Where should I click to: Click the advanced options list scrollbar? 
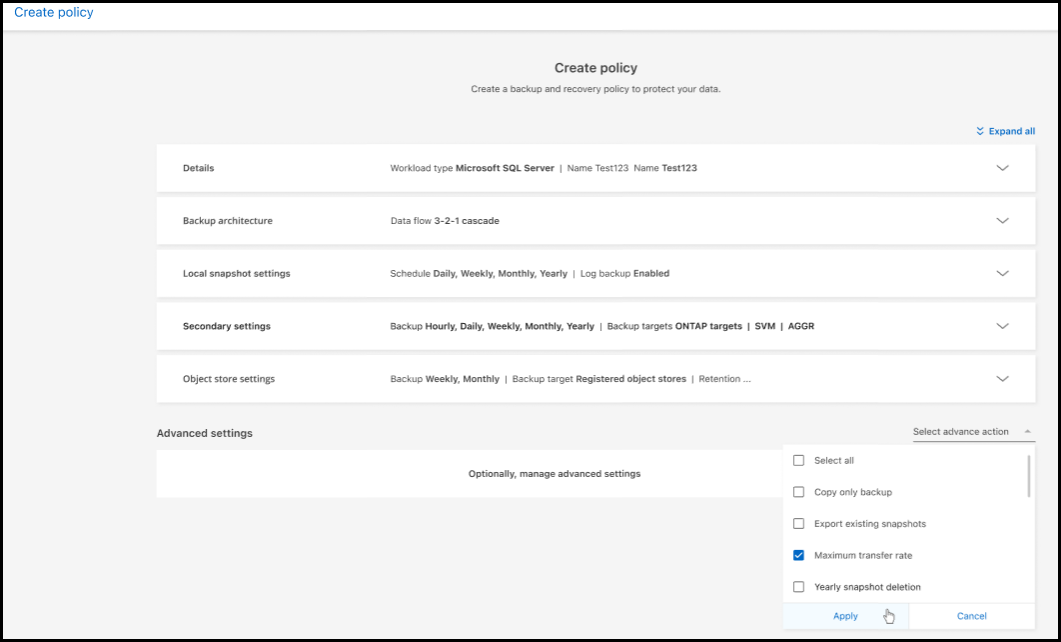click(x=1029, y=476)
